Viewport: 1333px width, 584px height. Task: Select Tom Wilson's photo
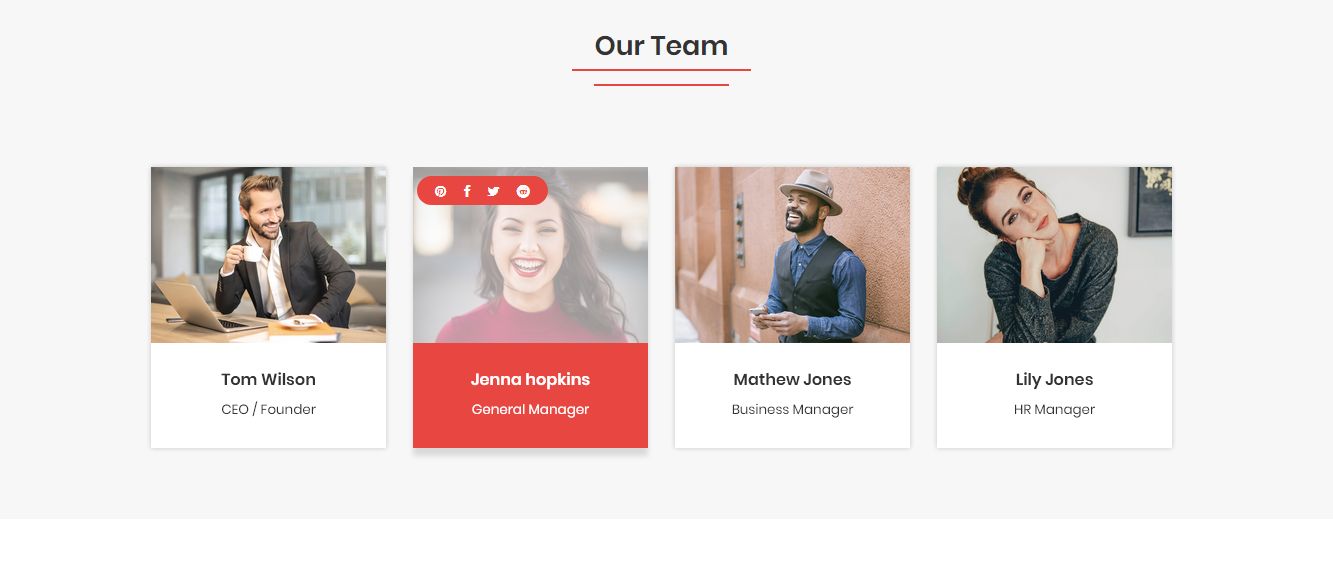(x=268, y=255)
